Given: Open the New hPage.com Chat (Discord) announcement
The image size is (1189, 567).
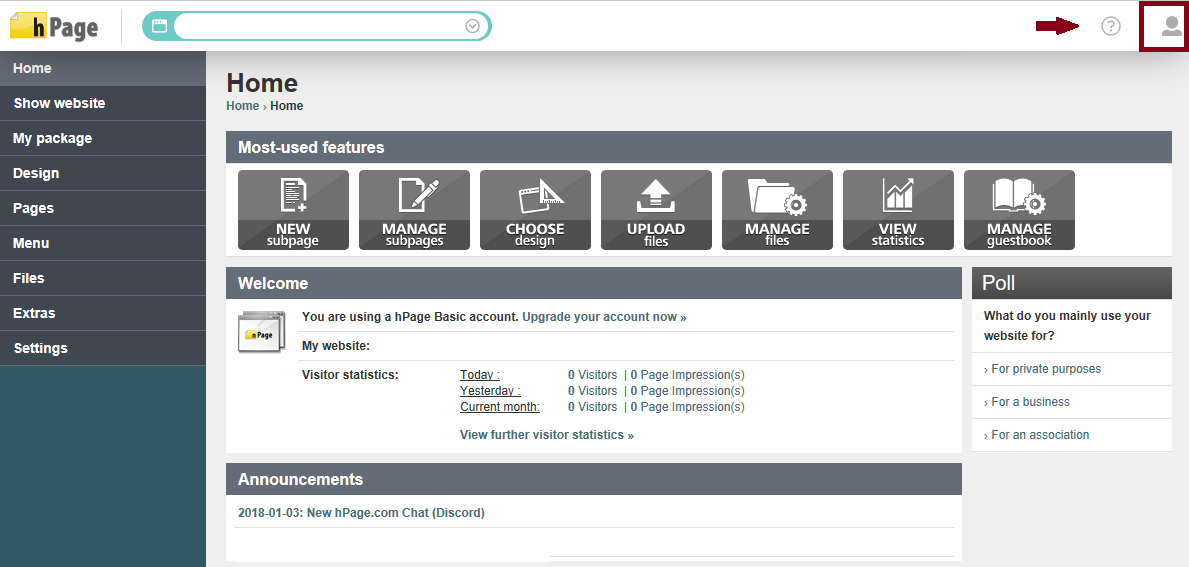Looking at the screenshot, I should 361,512.
